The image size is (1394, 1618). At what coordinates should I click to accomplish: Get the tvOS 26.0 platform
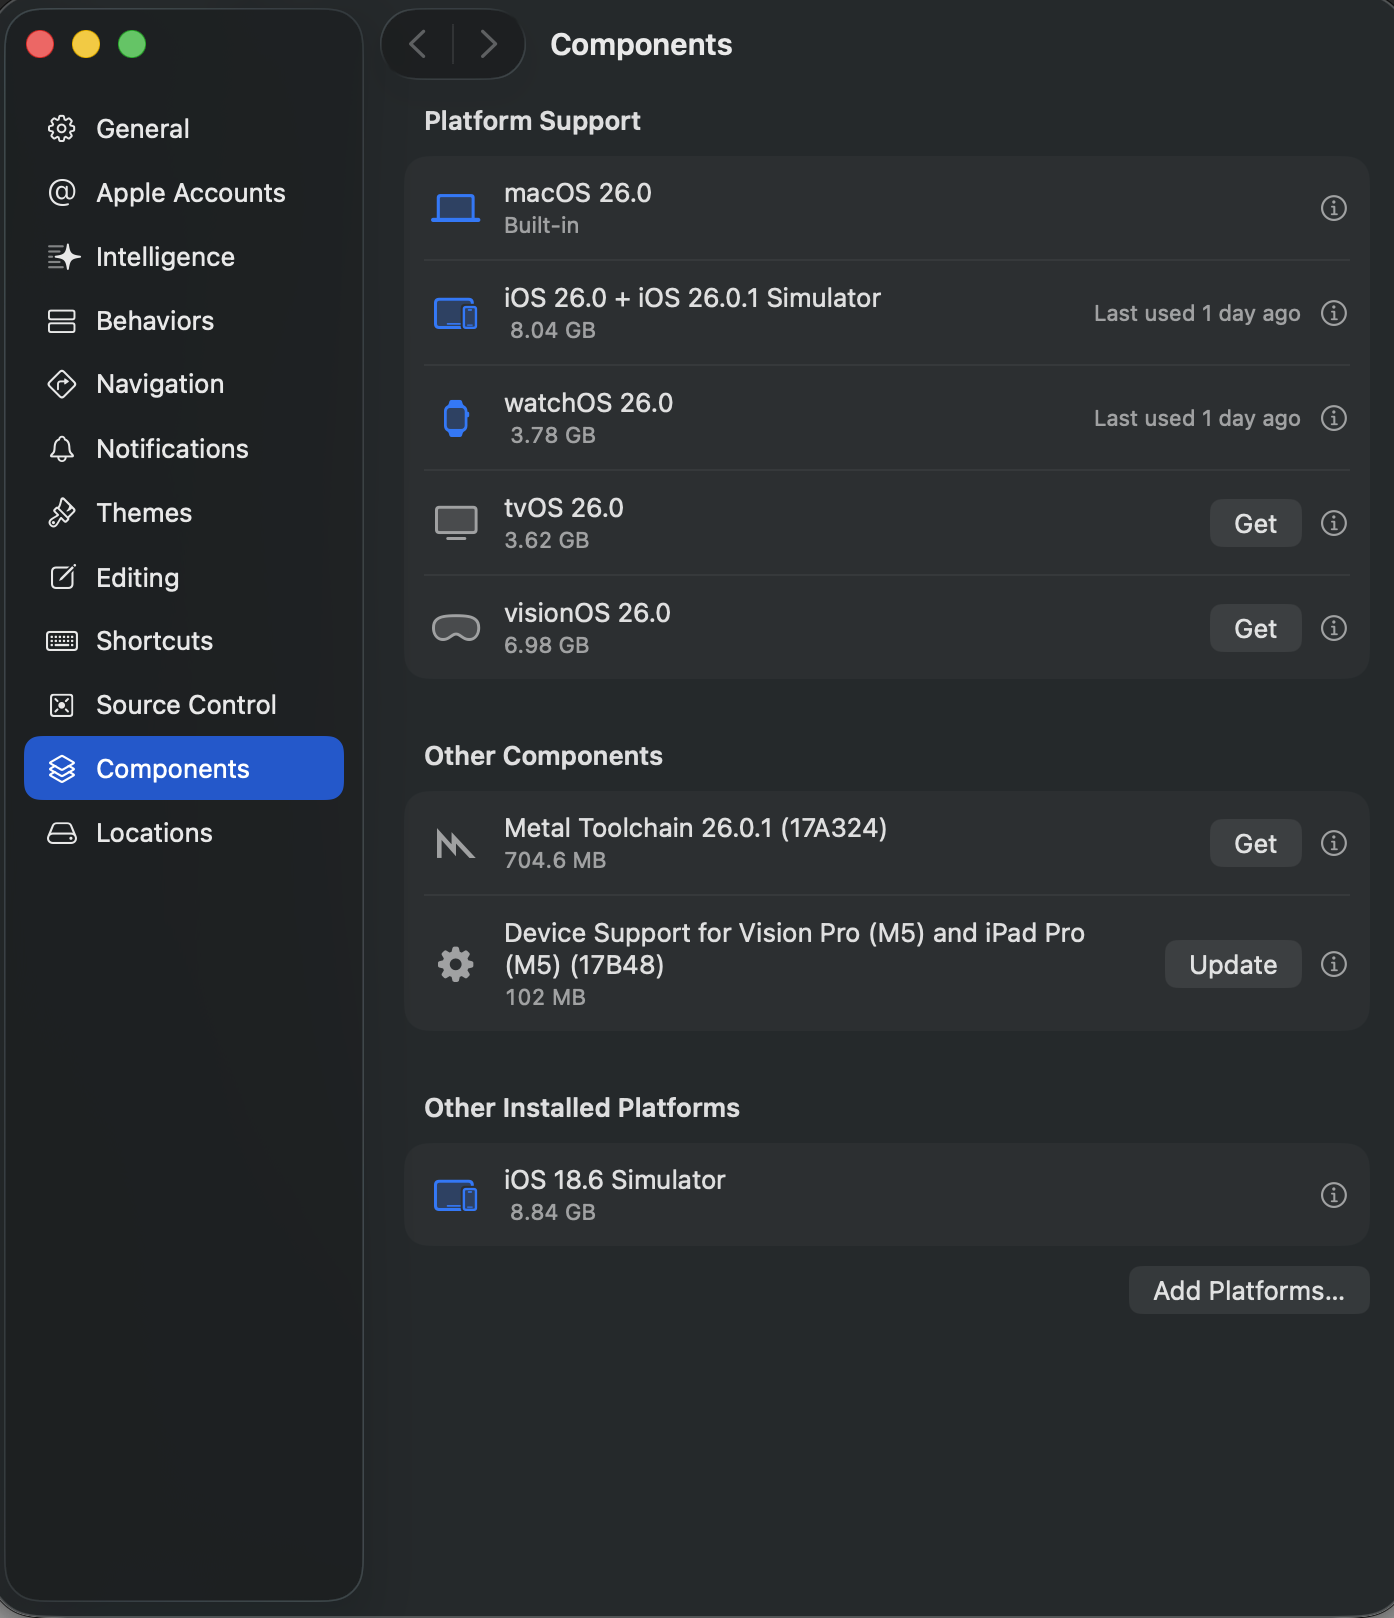tap(1254, 523)
